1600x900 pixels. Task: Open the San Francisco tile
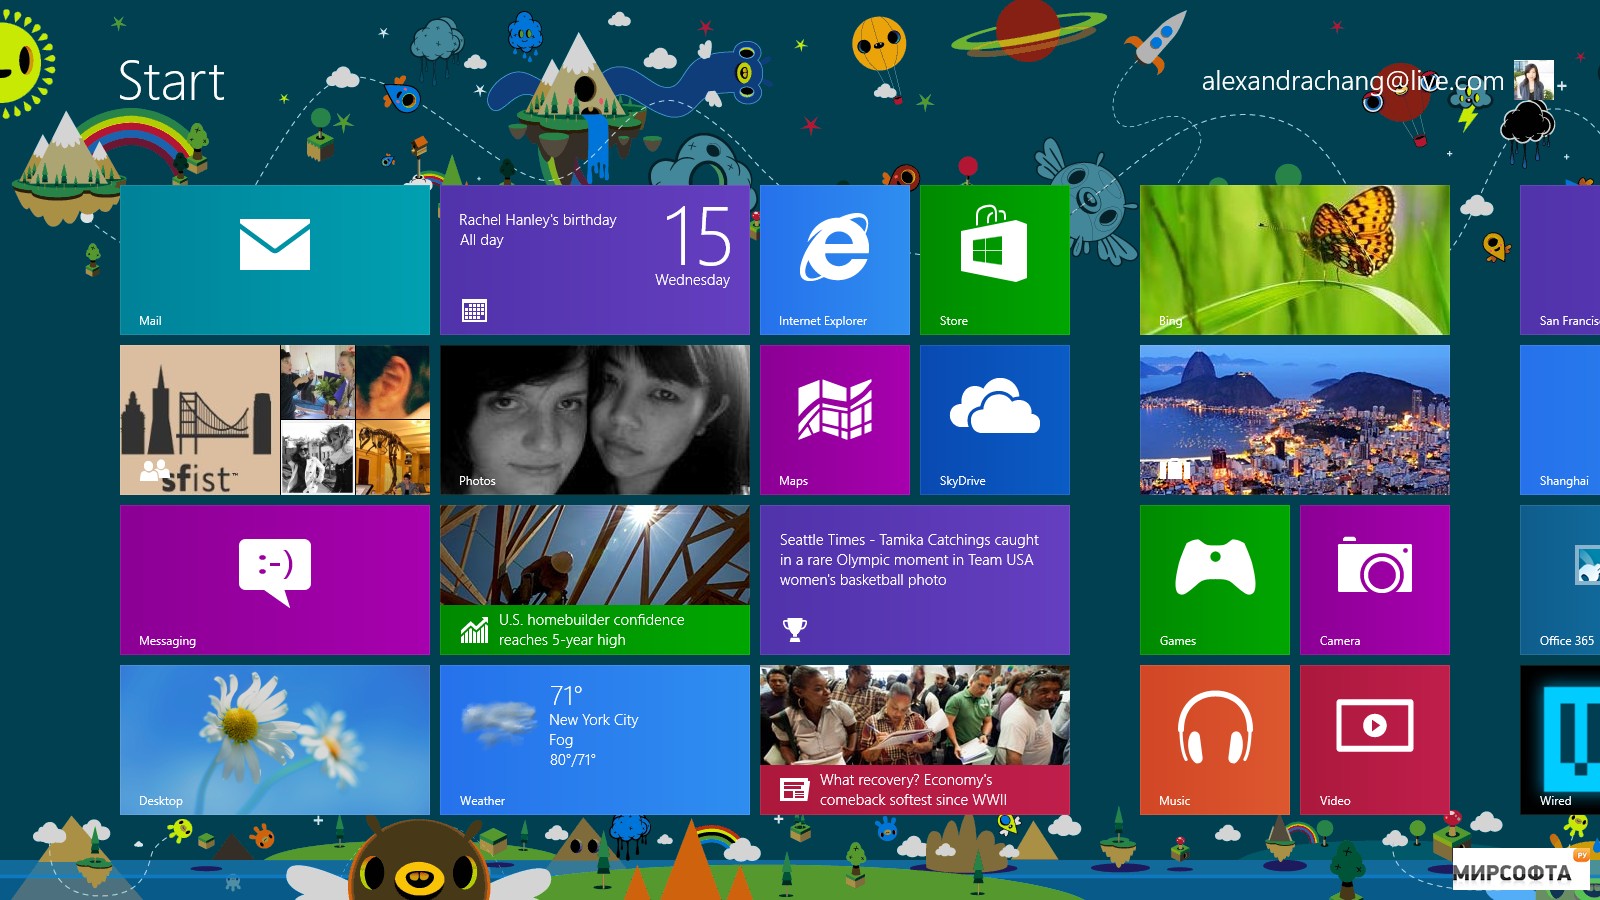click(1560, 260)
